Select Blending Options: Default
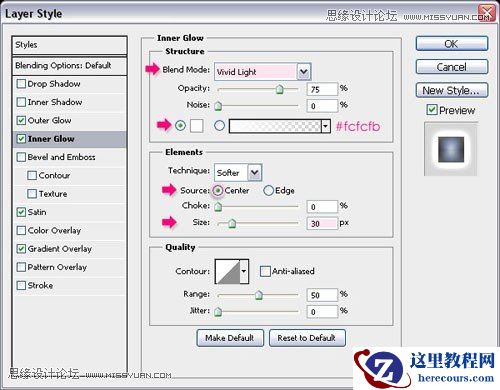500x390 pixels. click(69, 66)
